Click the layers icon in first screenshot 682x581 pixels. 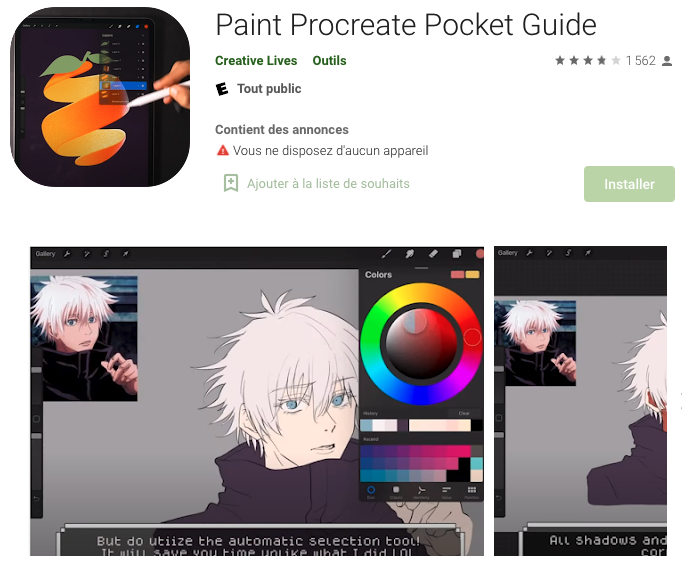(x=457, y=254)
